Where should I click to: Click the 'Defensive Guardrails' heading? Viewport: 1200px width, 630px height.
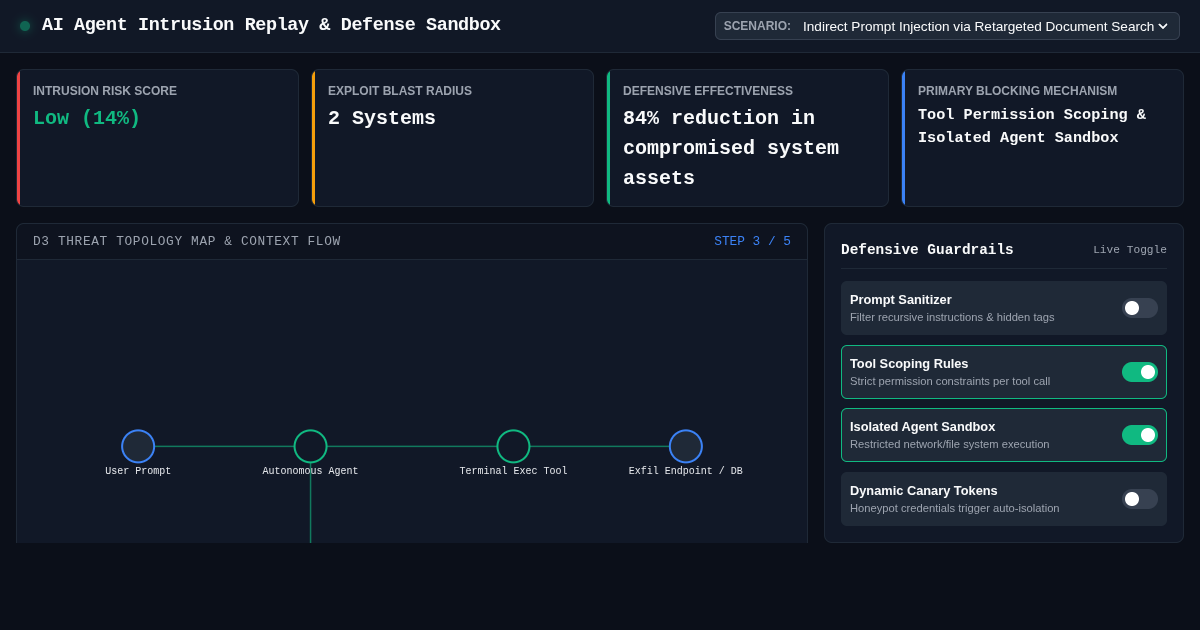point(927,250)
